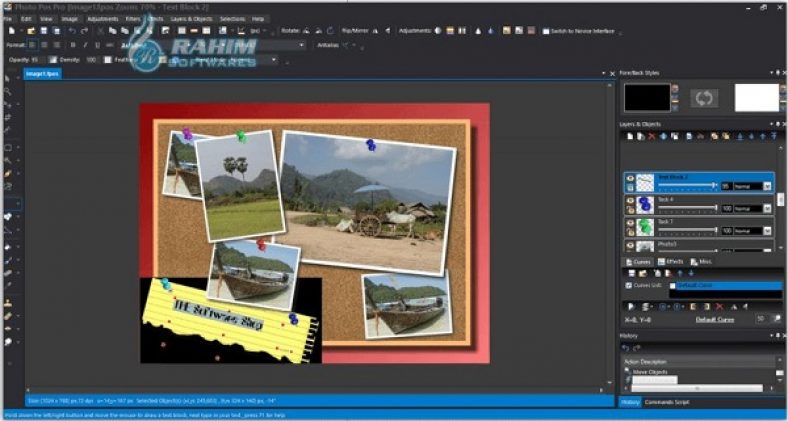Apply italic to the text block
Viewport: 788px width, 421px height.
pyautogui.click(x=85, y=45)
